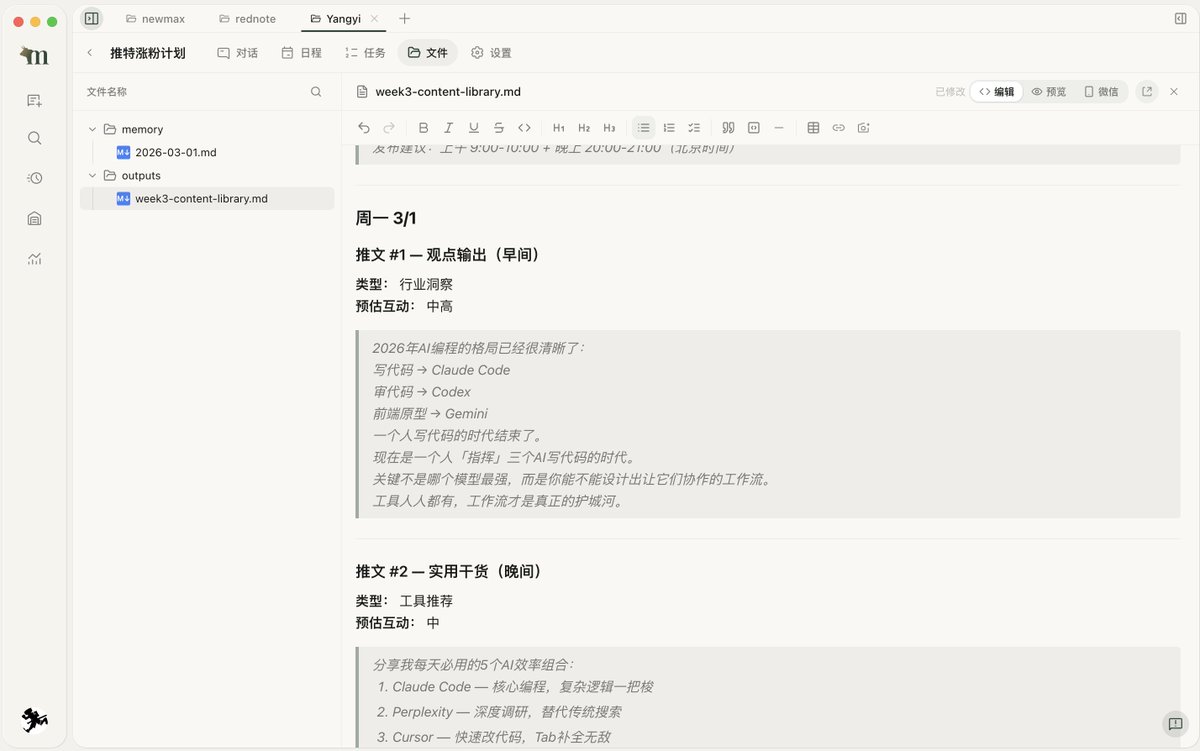1200x751 pixels.
Task: Apply Heading 3 style
Action: [609, 128]
